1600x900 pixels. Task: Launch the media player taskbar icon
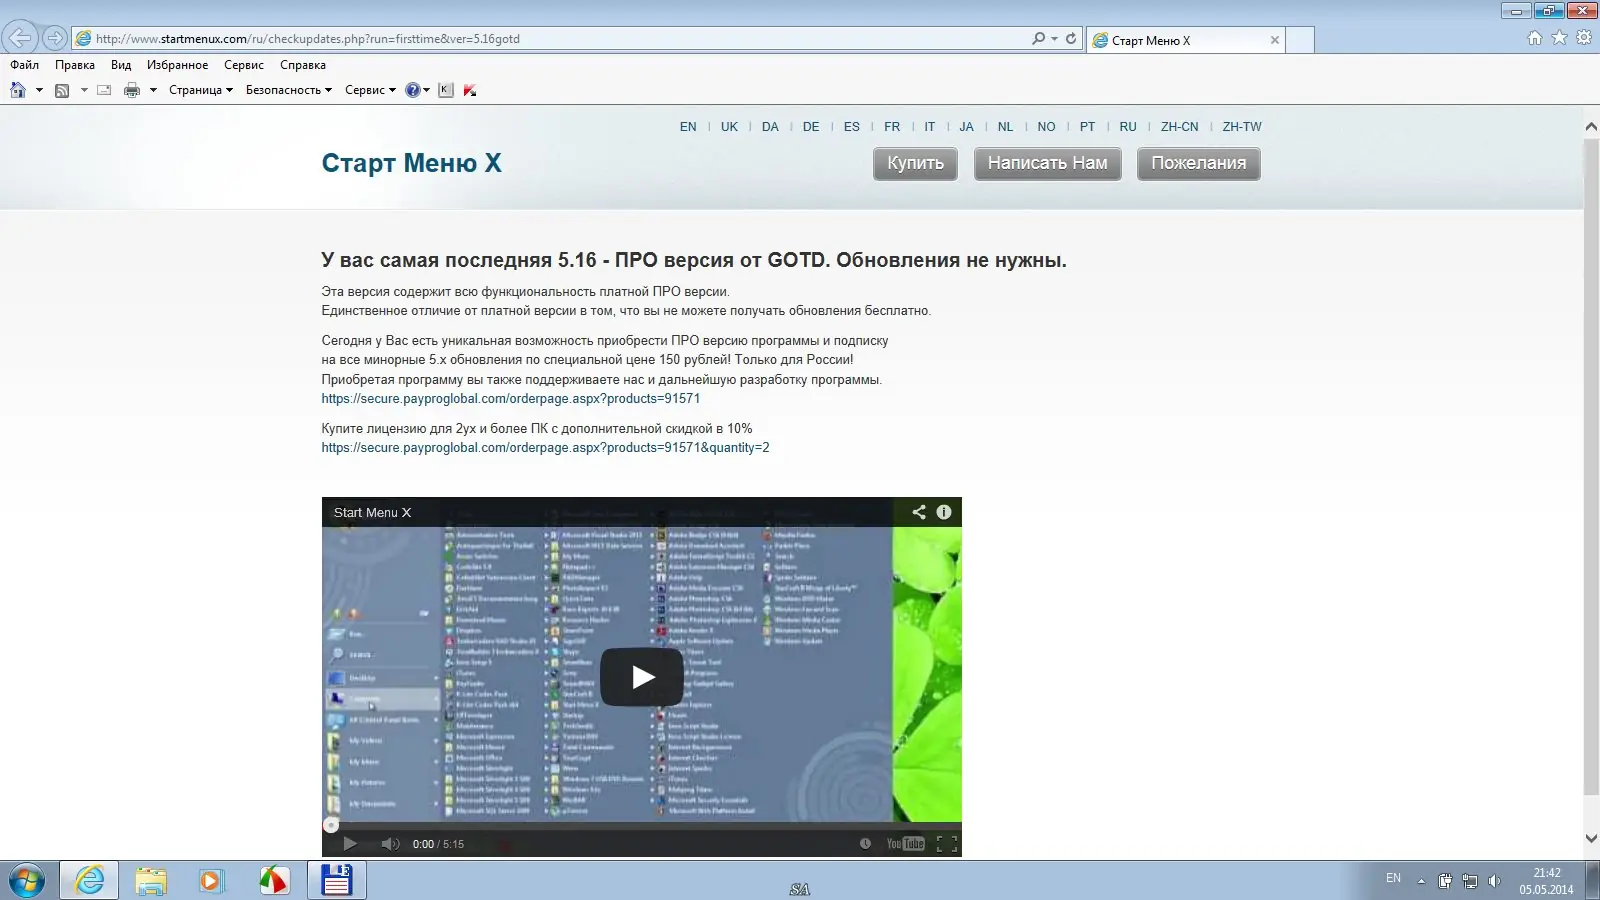pos(211,880)
